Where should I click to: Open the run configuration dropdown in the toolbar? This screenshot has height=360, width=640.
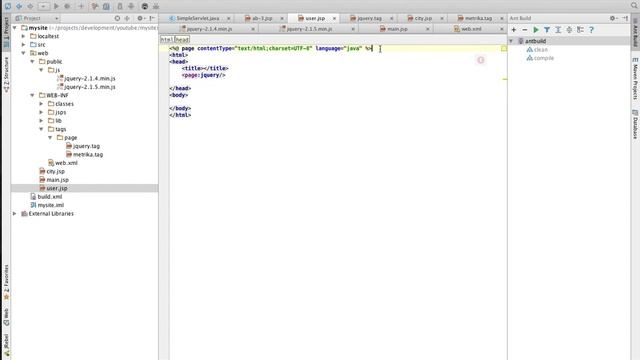coord(44,6)
